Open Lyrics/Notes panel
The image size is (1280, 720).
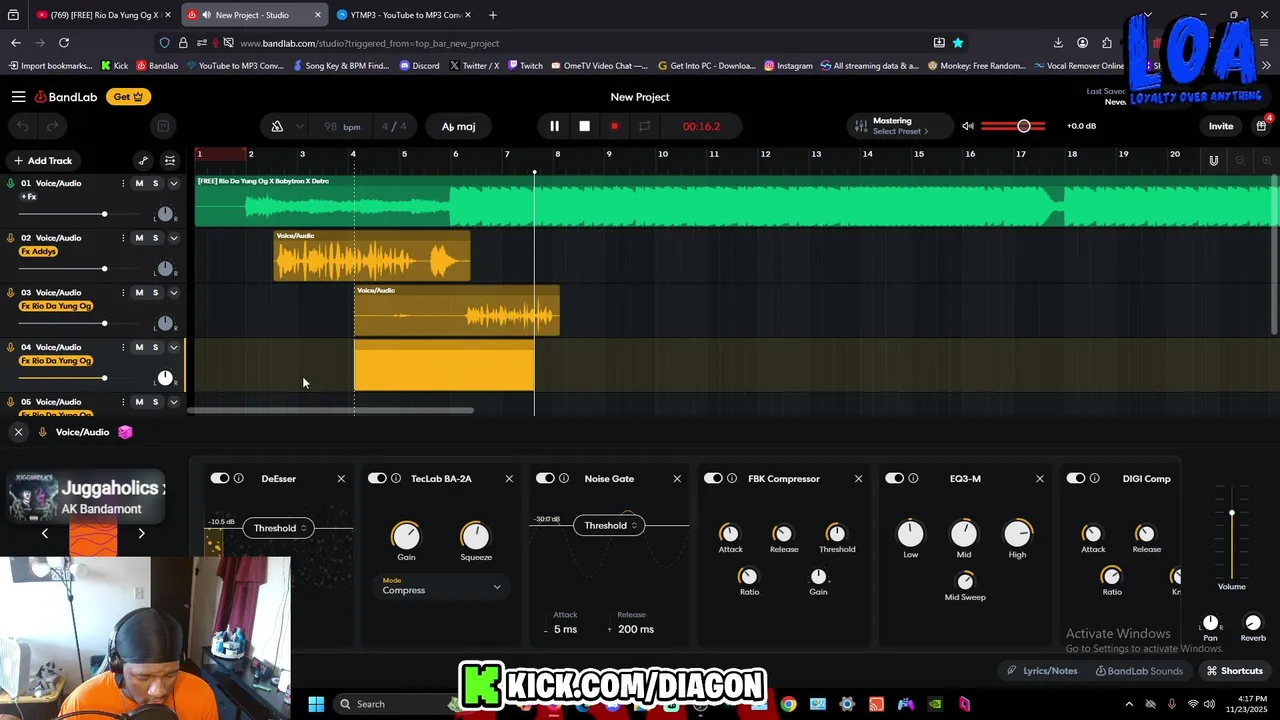1041,671
